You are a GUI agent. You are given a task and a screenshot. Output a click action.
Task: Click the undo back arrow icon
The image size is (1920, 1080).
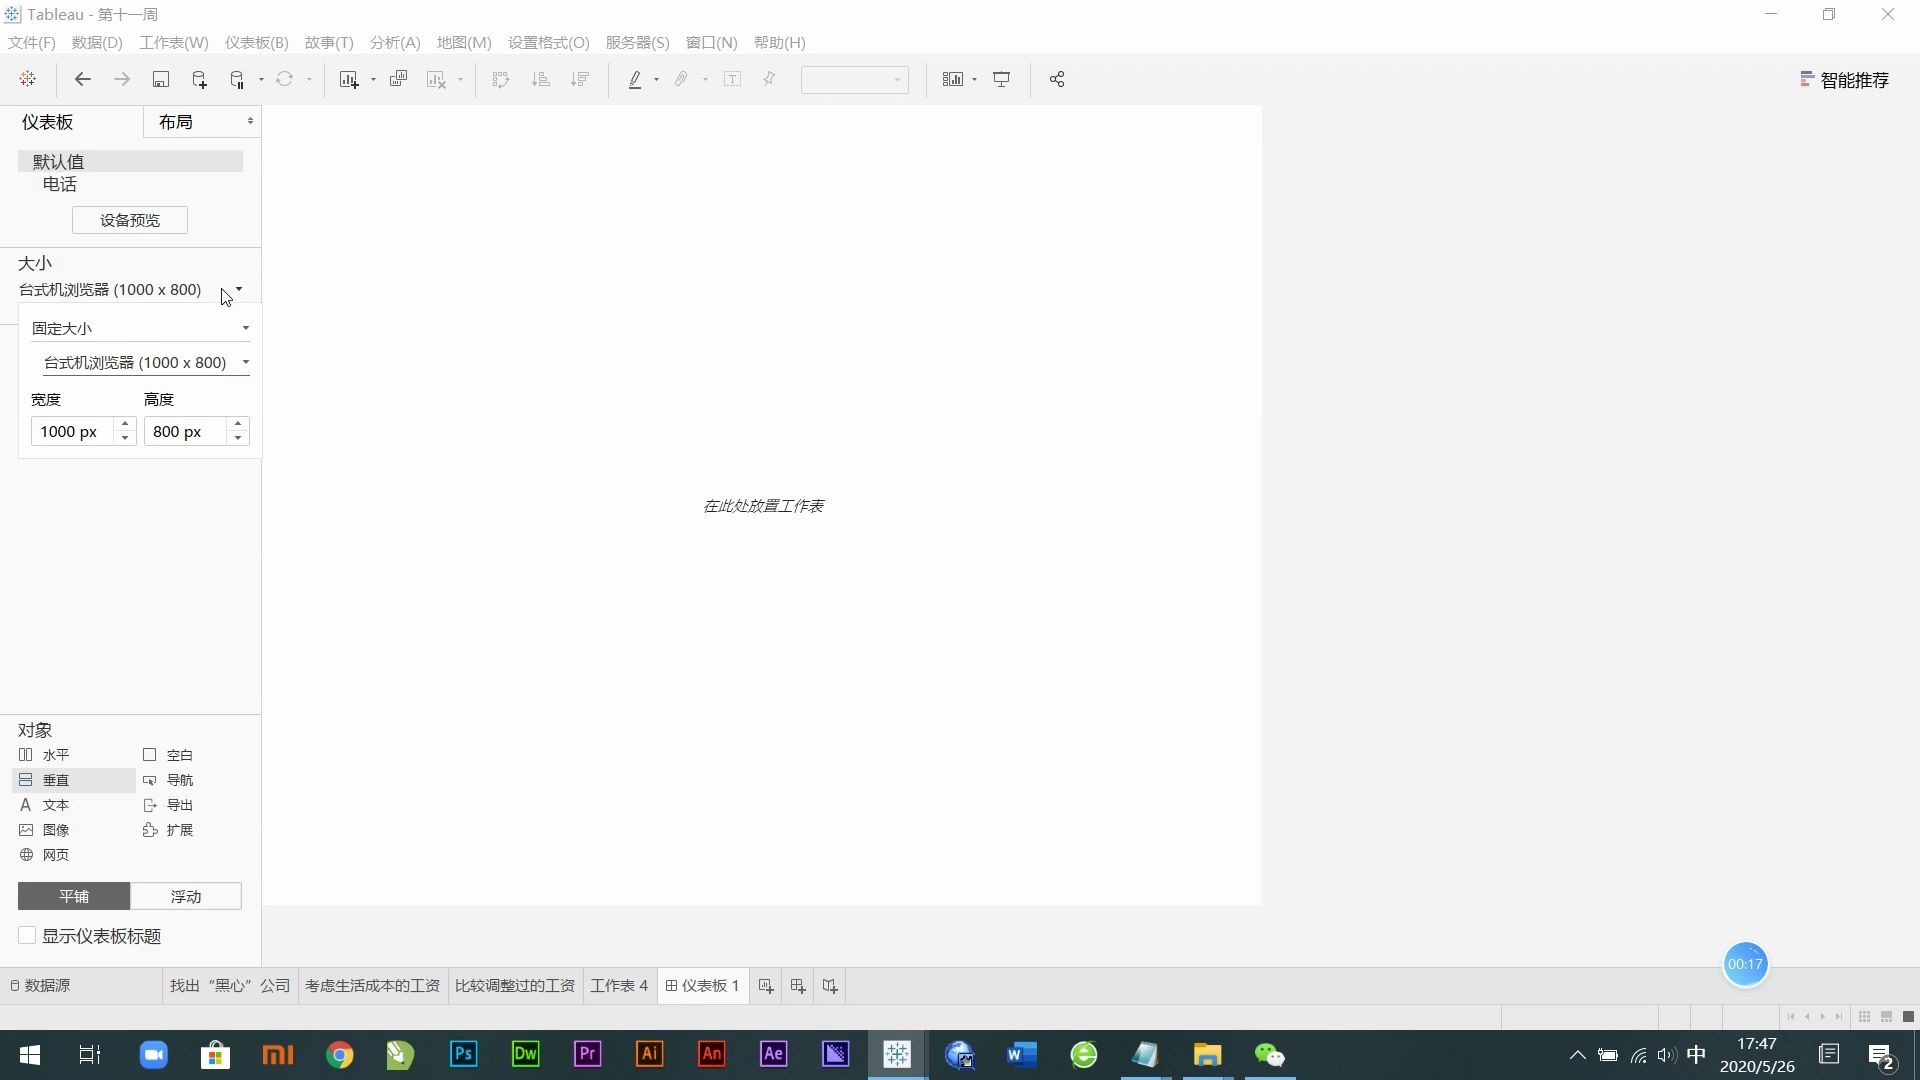point(83,80)
